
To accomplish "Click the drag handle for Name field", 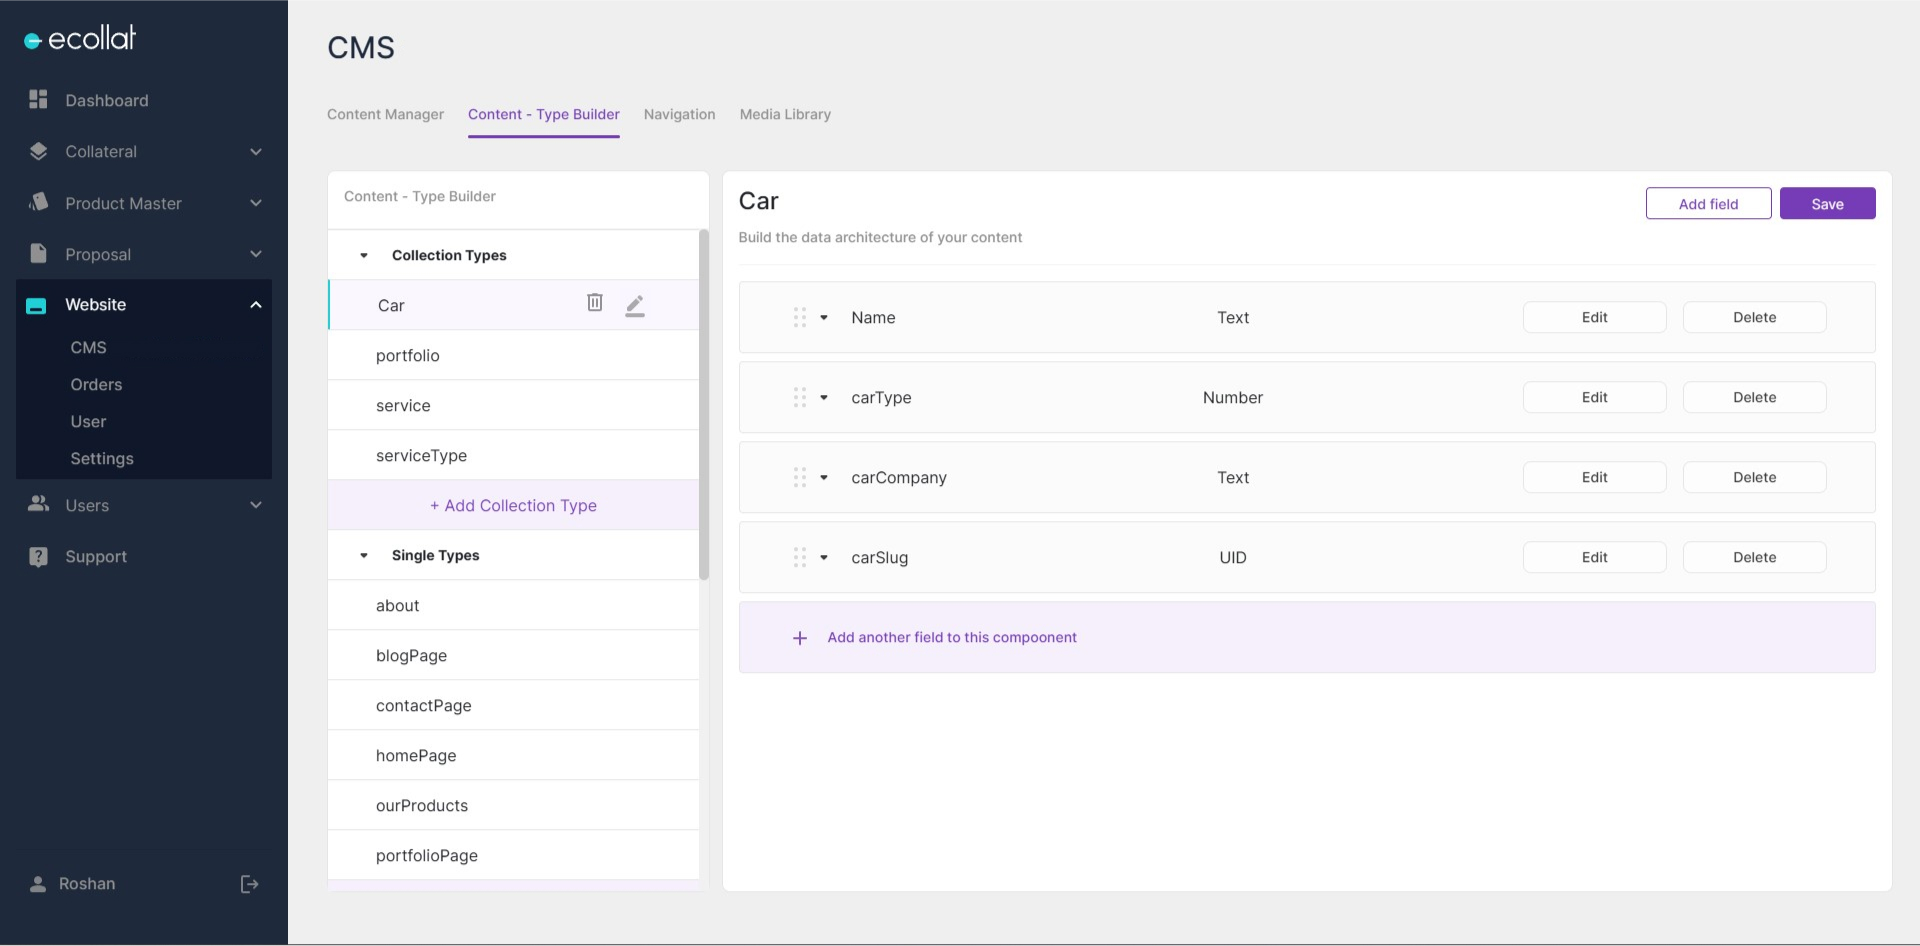I will [800, 318].
